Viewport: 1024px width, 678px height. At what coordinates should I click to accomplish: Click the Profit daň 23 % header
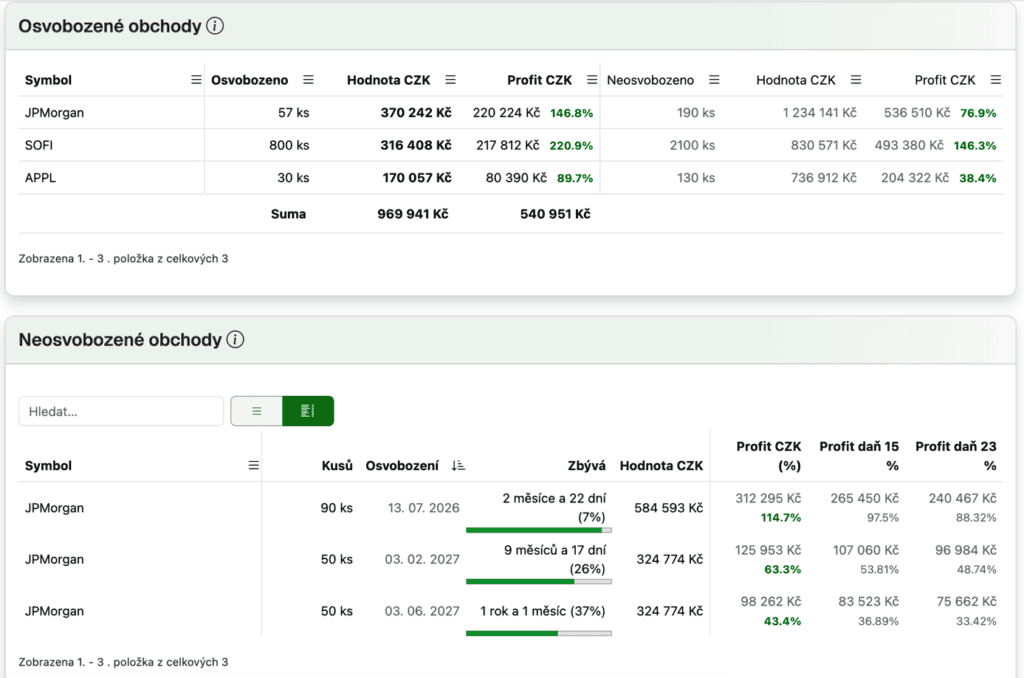coord(955,456)
